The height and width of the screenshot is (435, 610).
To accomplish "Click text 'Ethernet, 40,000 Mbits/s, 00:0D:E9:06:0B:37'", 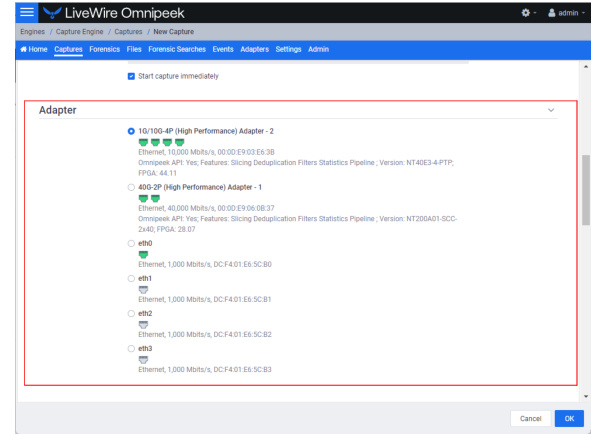I will click(206, 208).
